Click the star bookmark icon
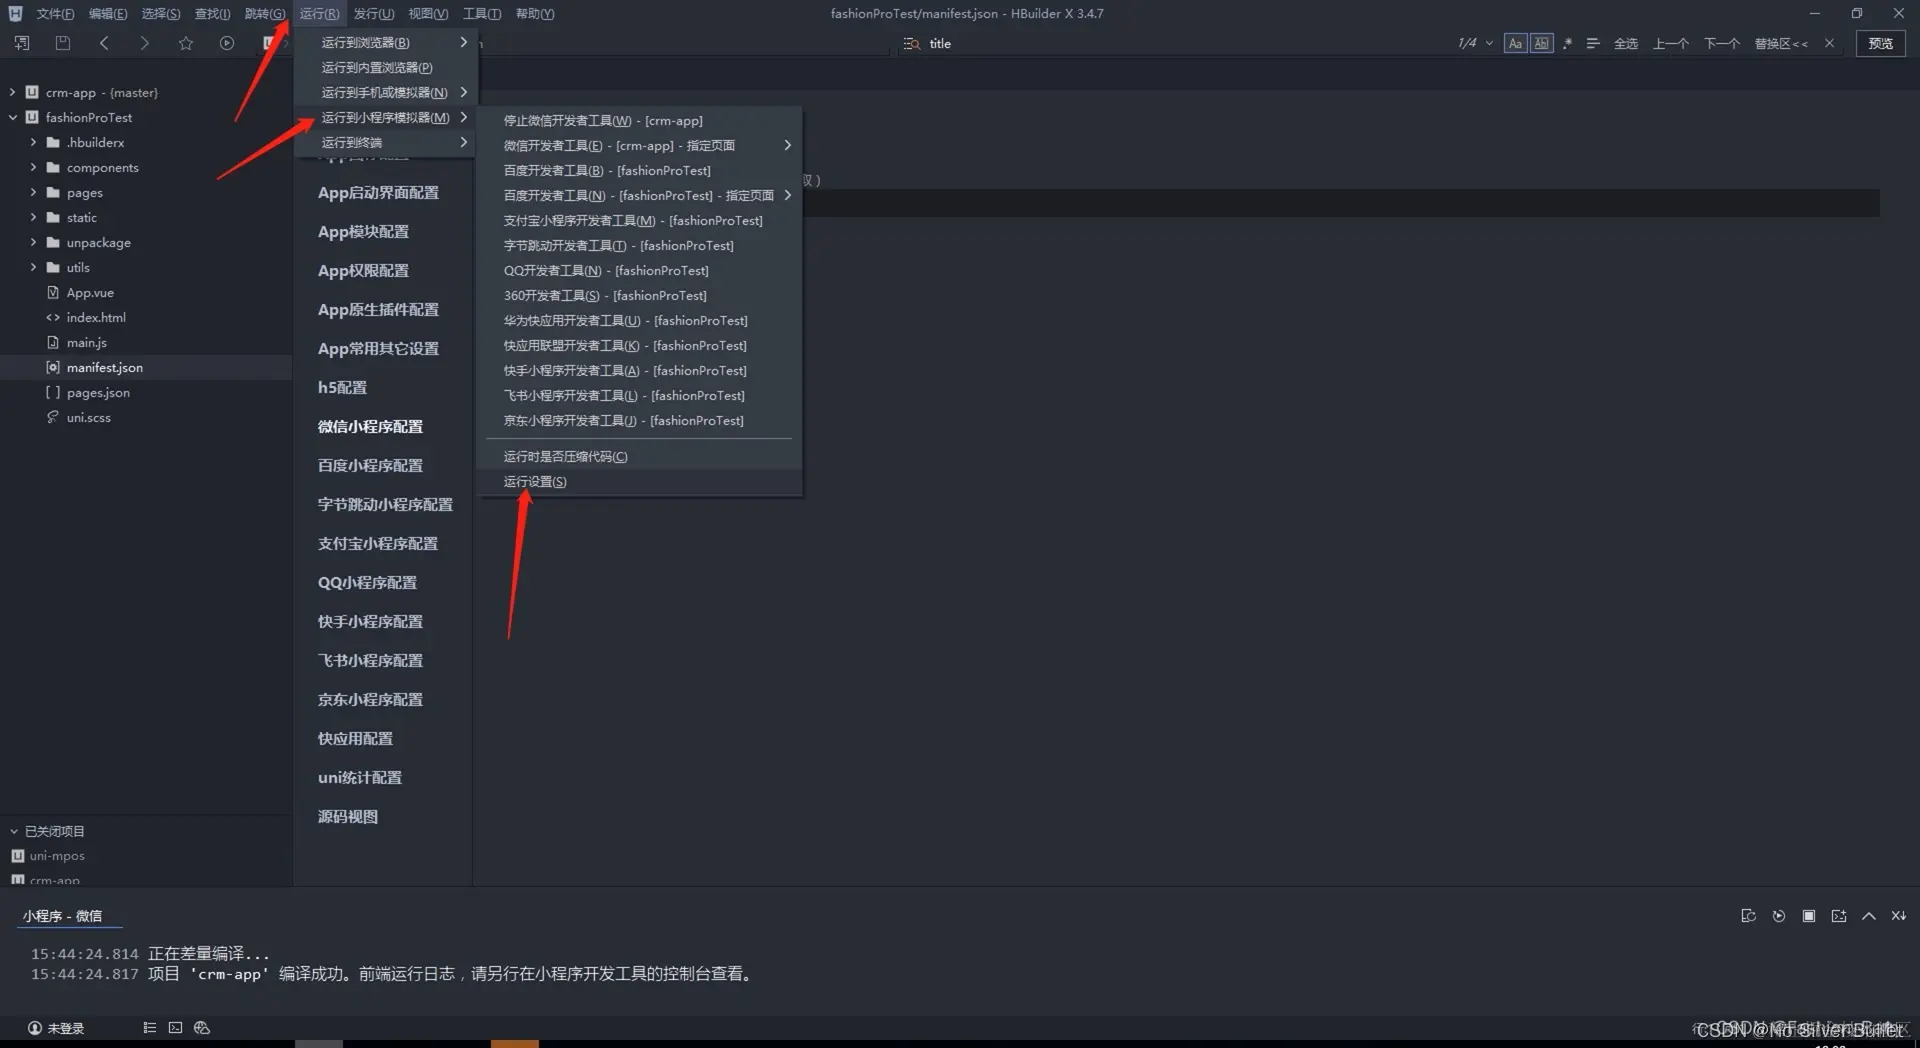 (186, 43)
